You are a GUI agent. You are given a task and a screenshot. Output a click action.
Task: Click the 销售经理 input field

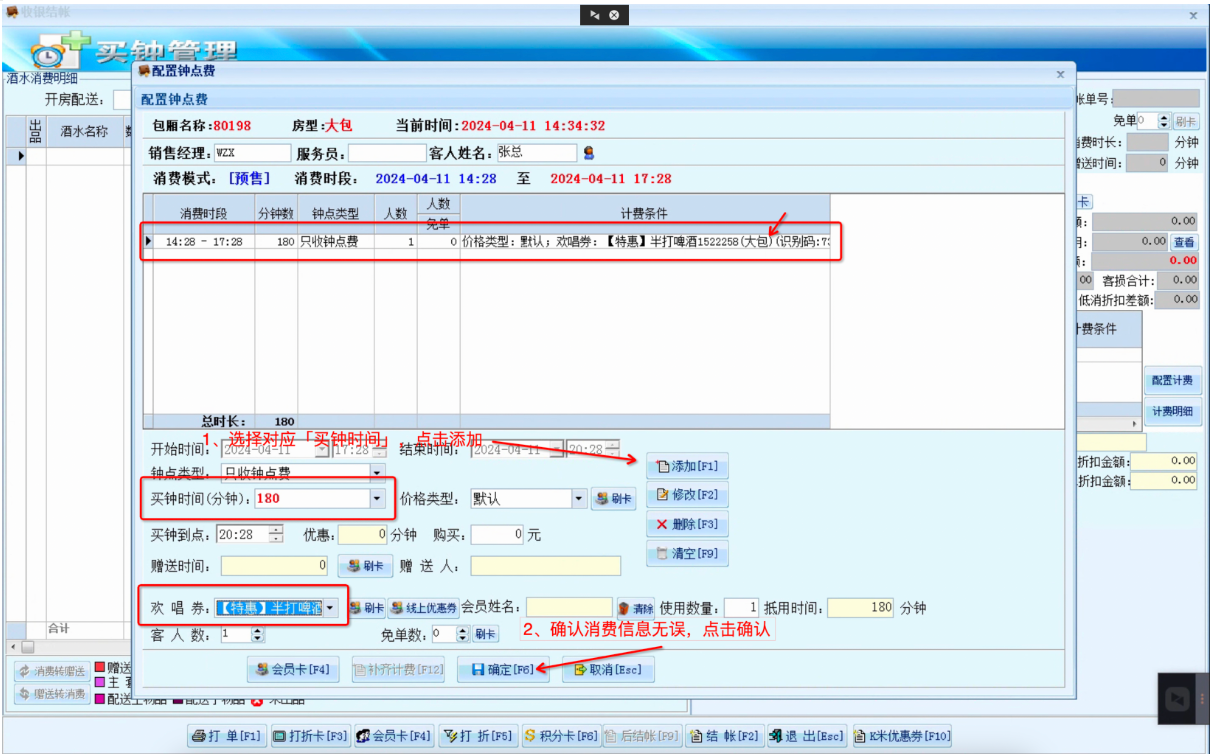(252, 153)
